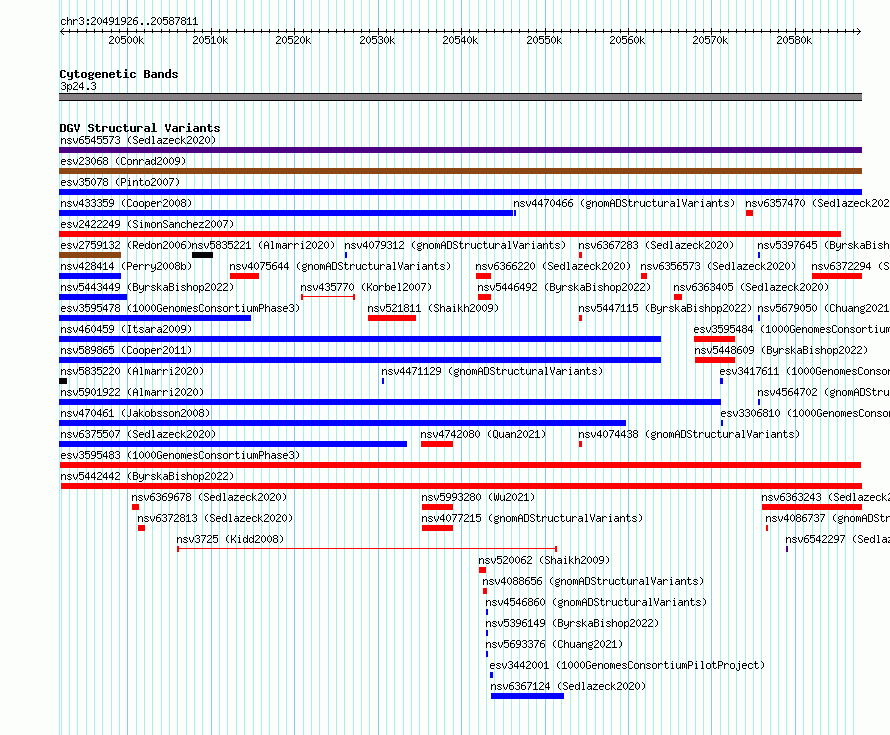Click the DGV Structural Variants track title

click(140, 128)
